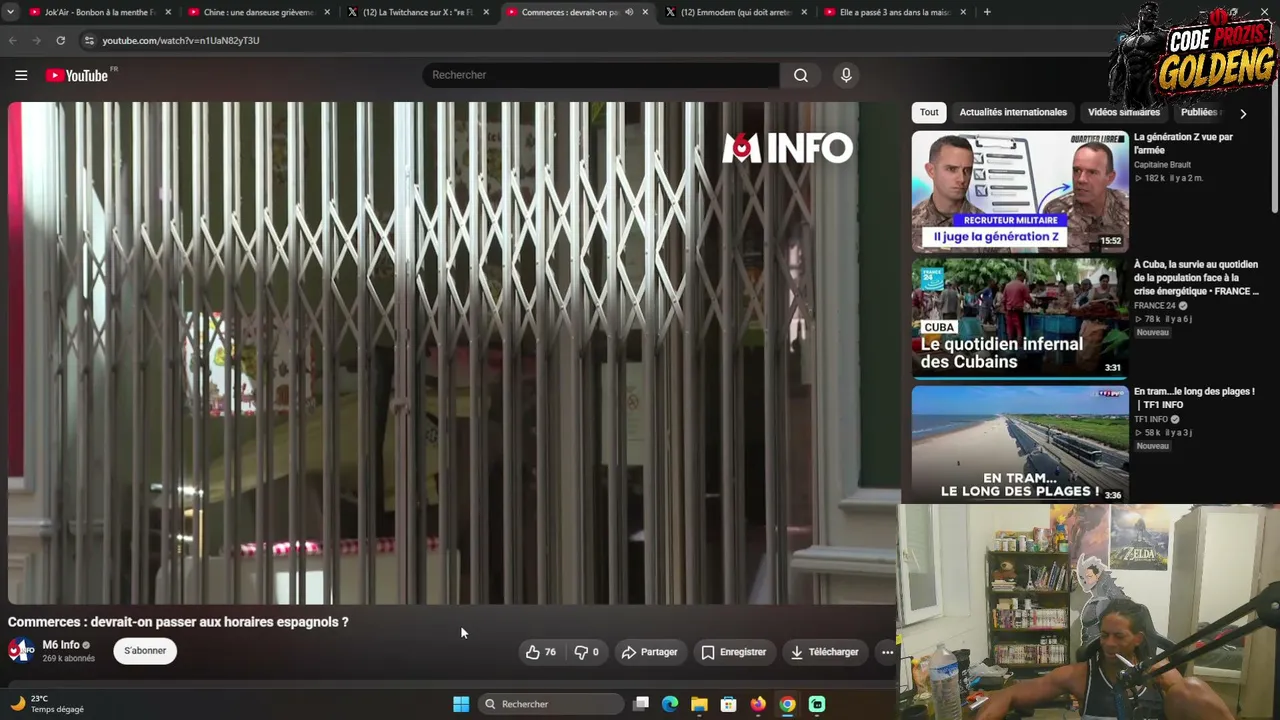
Task: Launch Firefox from the taskbar
Action: [758, 704]
